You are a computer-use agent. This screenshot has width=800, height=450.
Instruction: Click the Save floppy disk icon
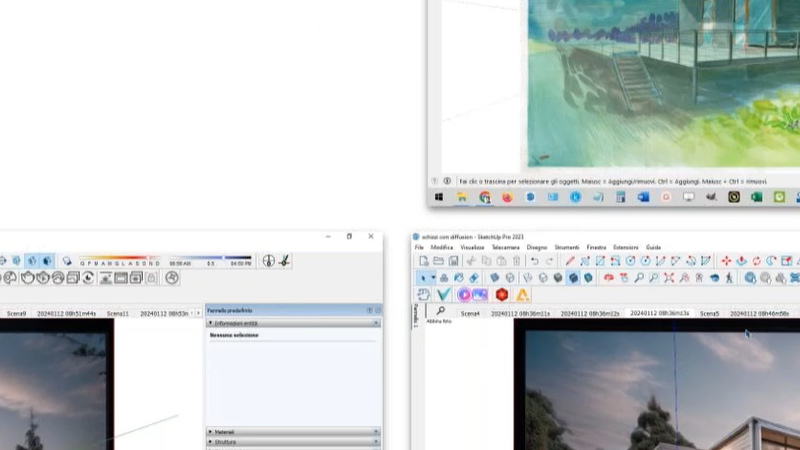(453, 261)
